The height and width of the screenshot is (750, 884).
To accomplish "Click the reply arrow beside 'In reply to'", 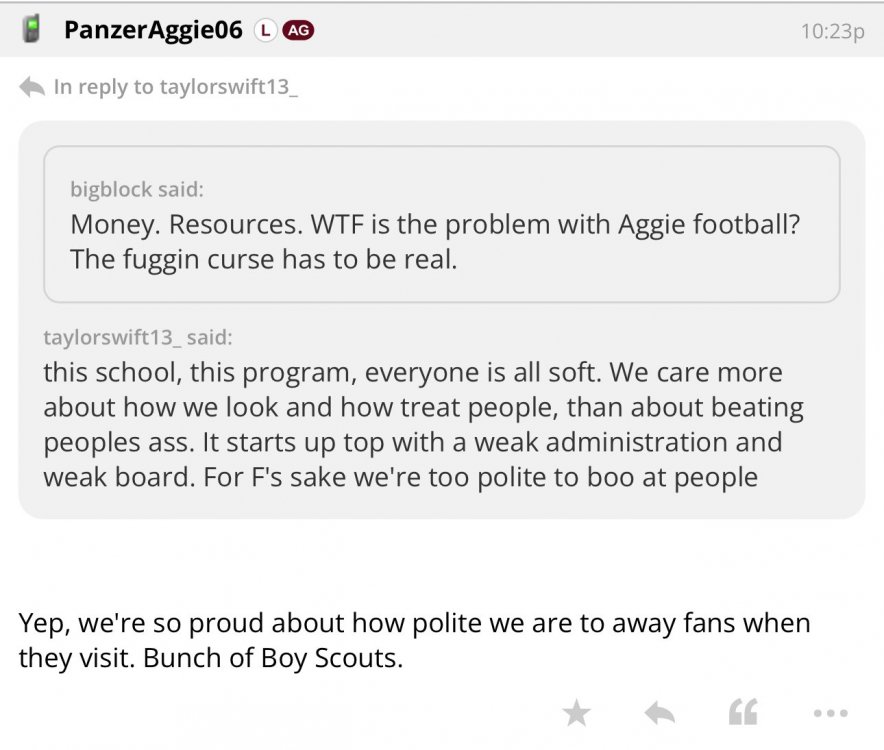I will pos(32,87).
